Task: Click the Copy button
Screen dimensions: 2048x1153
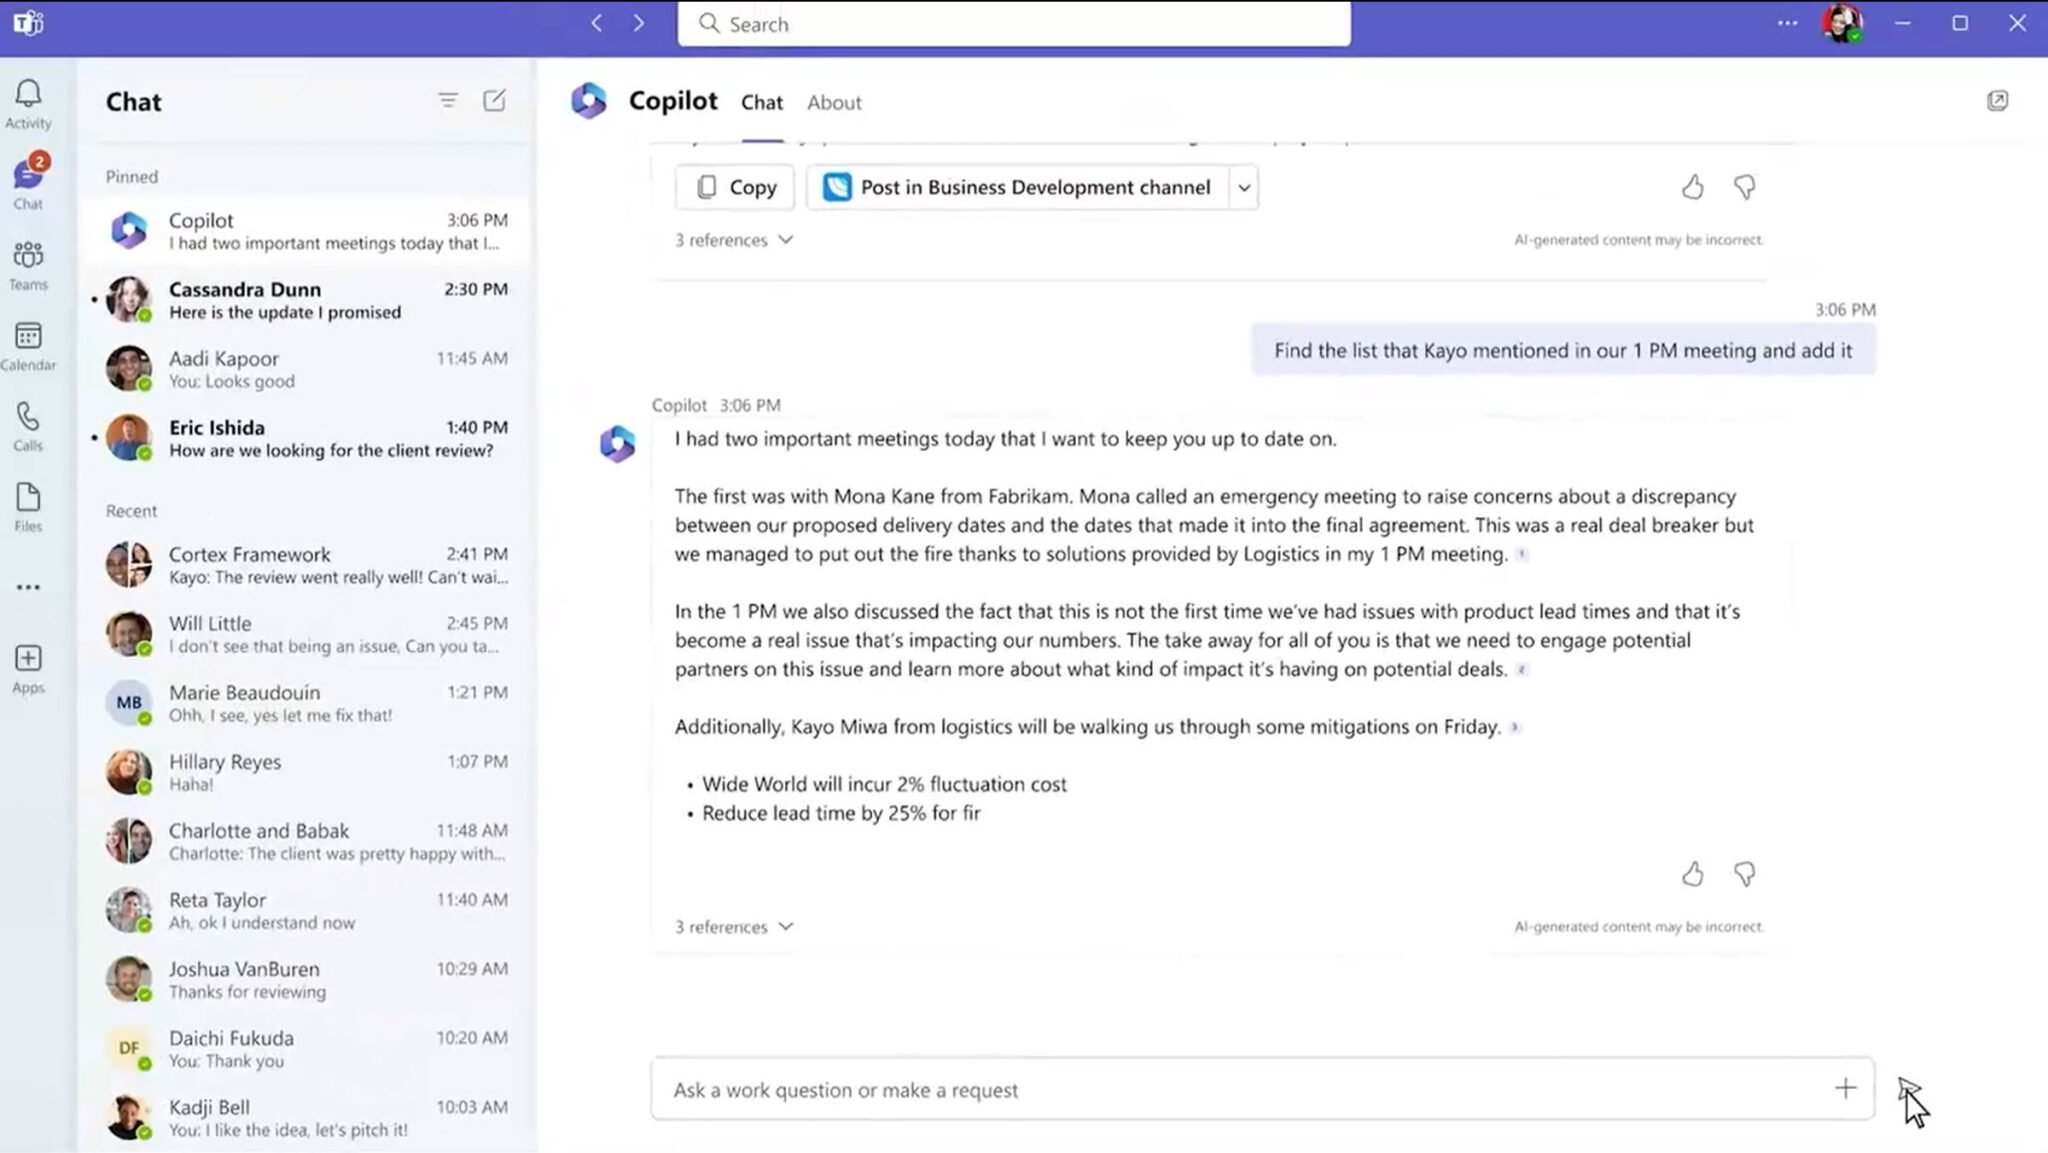Action: (735, 187)
